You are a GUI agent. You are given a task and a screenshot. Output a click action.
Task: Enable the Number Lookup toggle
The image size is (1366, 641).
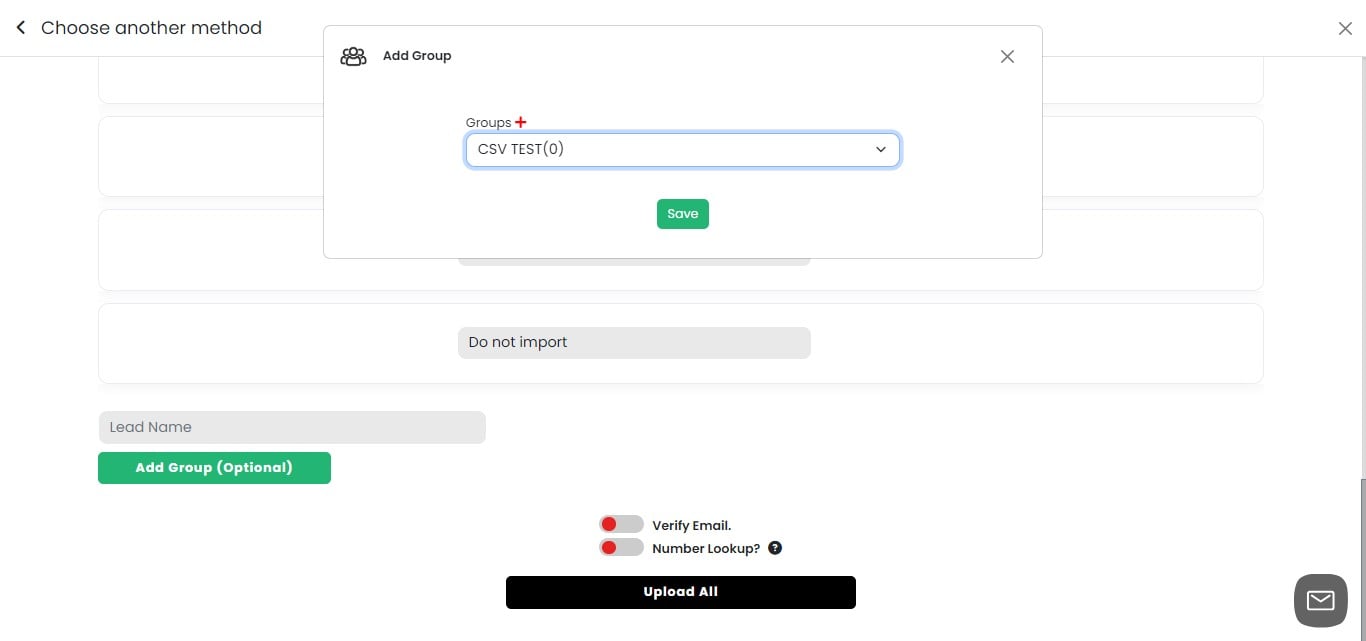pos(621,546)
